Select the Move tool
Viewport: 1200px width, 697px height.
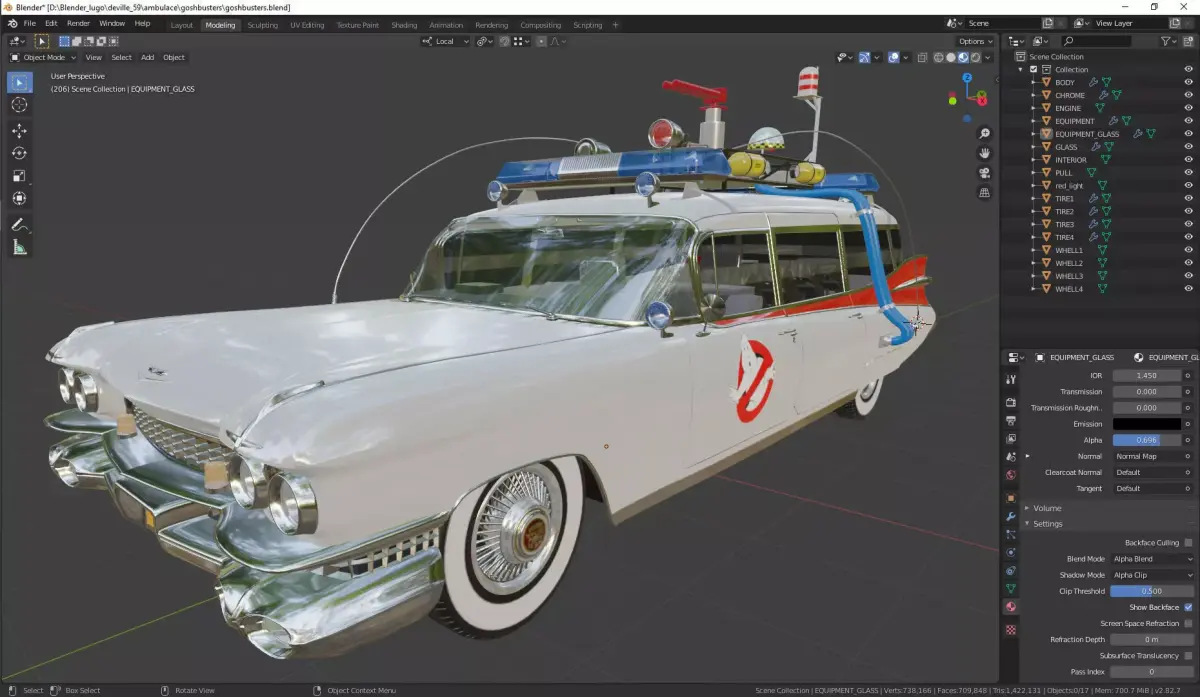click(x=20, y=131)
